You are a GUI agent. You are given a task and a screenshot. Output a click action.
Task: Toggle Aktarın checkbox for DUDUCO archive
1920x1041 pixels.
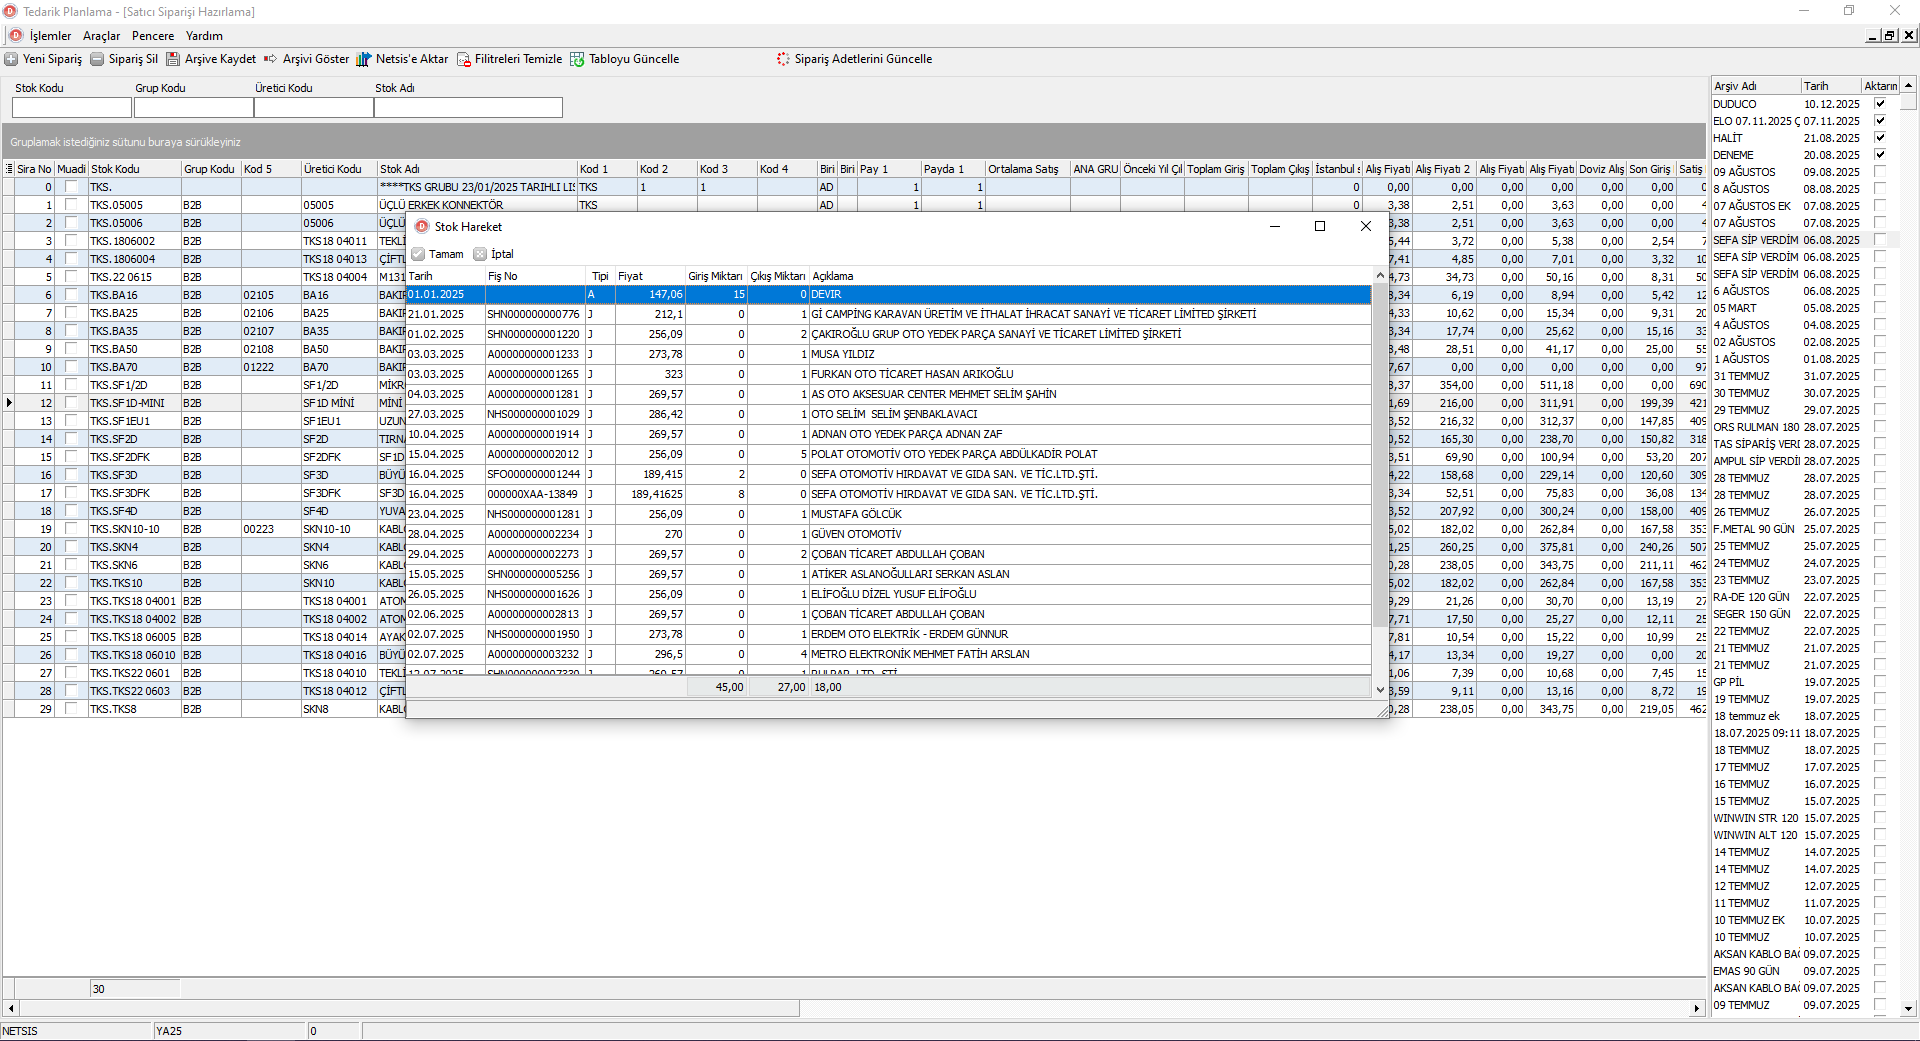point(1880,104)
